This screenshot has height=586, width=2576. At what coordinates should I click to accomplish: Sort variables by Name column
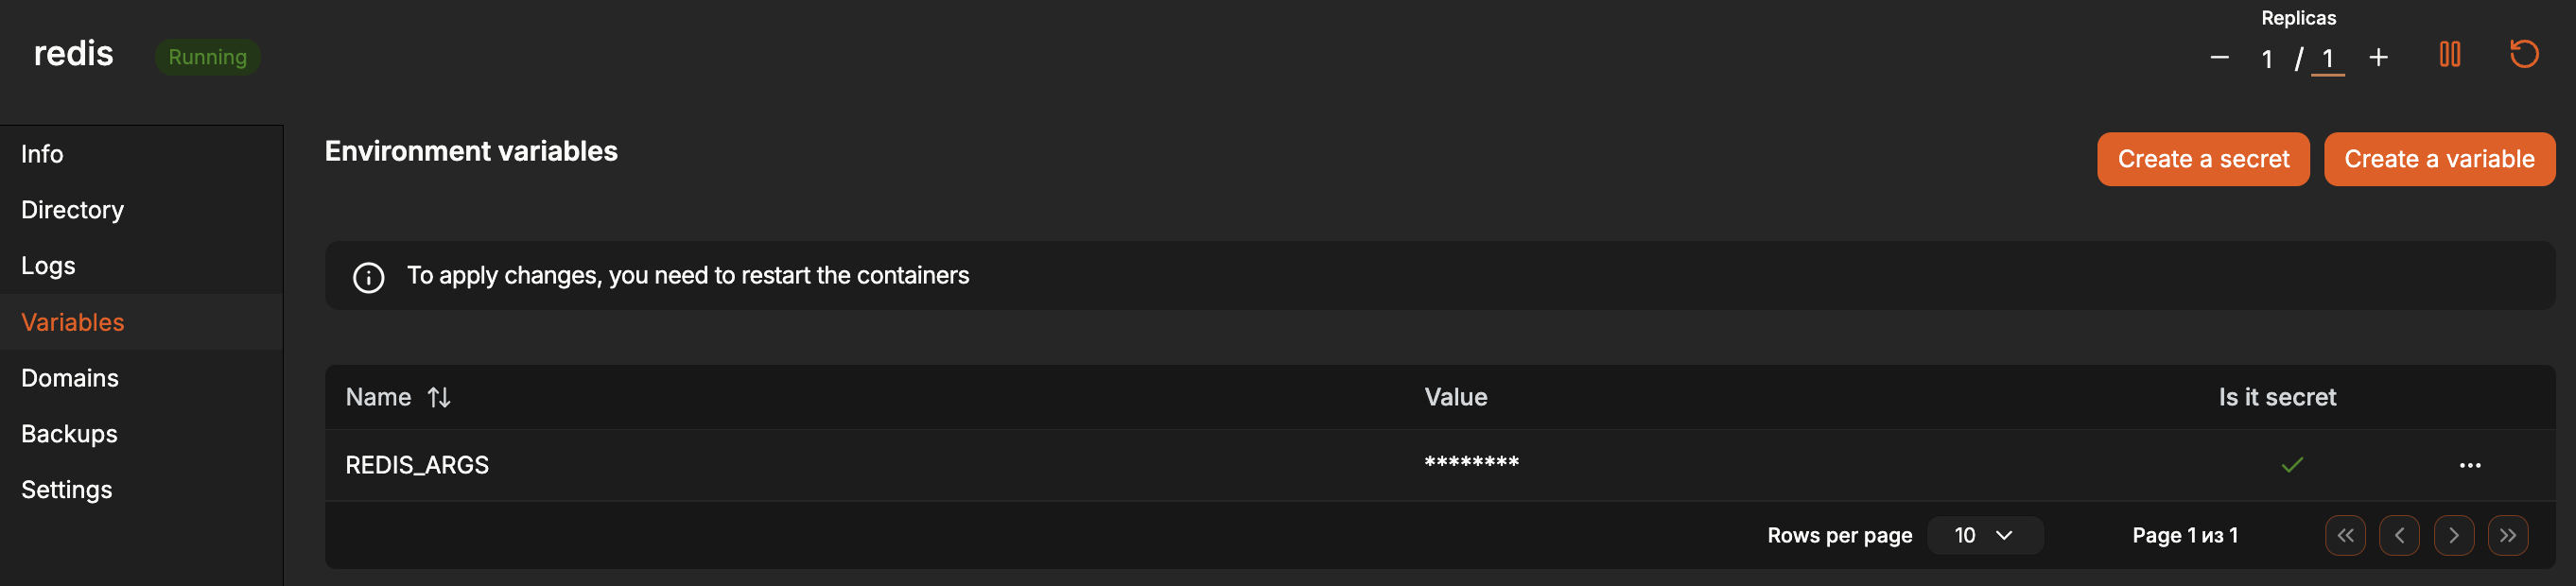tap(439, 397)
